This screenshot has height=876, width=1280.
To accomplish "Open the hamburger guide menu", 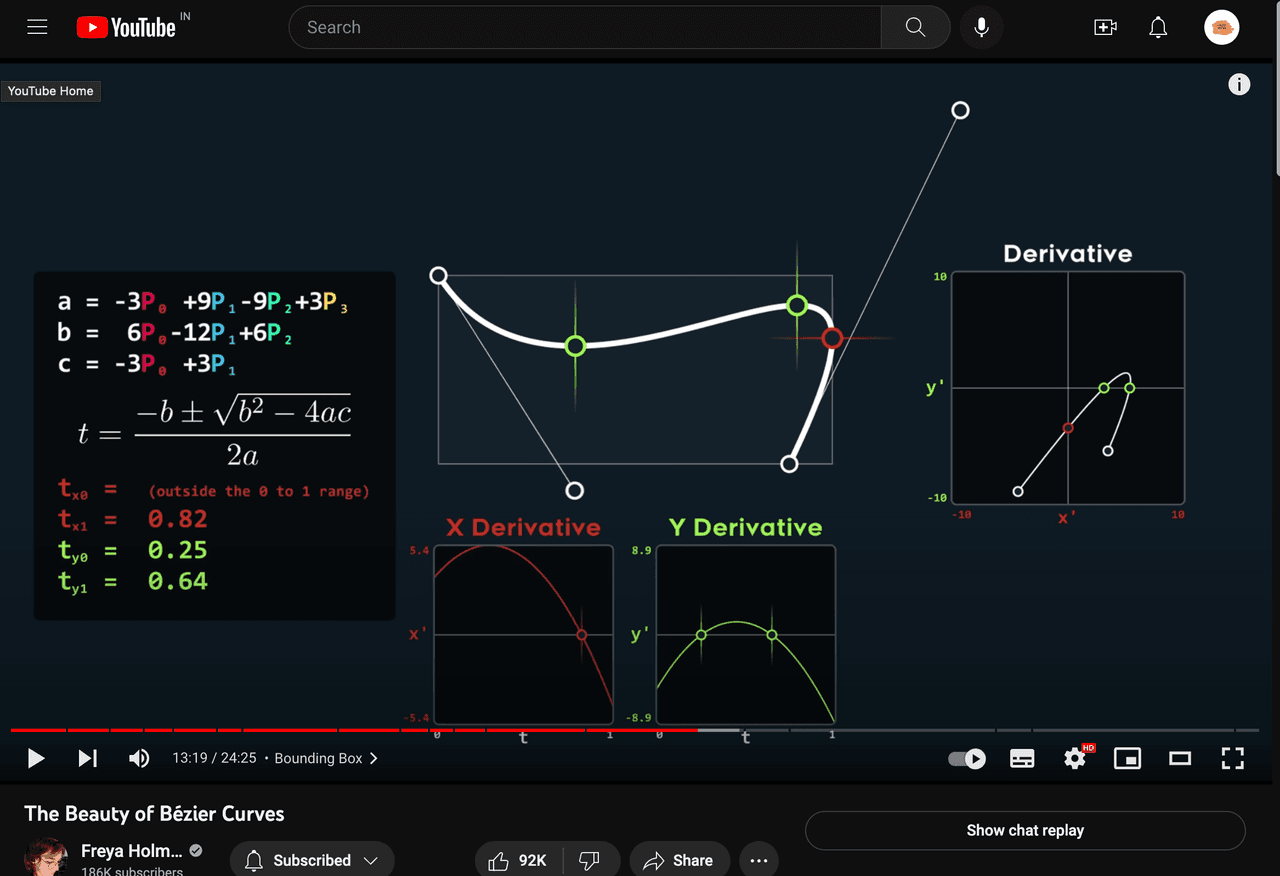I will tap(37, 27).
